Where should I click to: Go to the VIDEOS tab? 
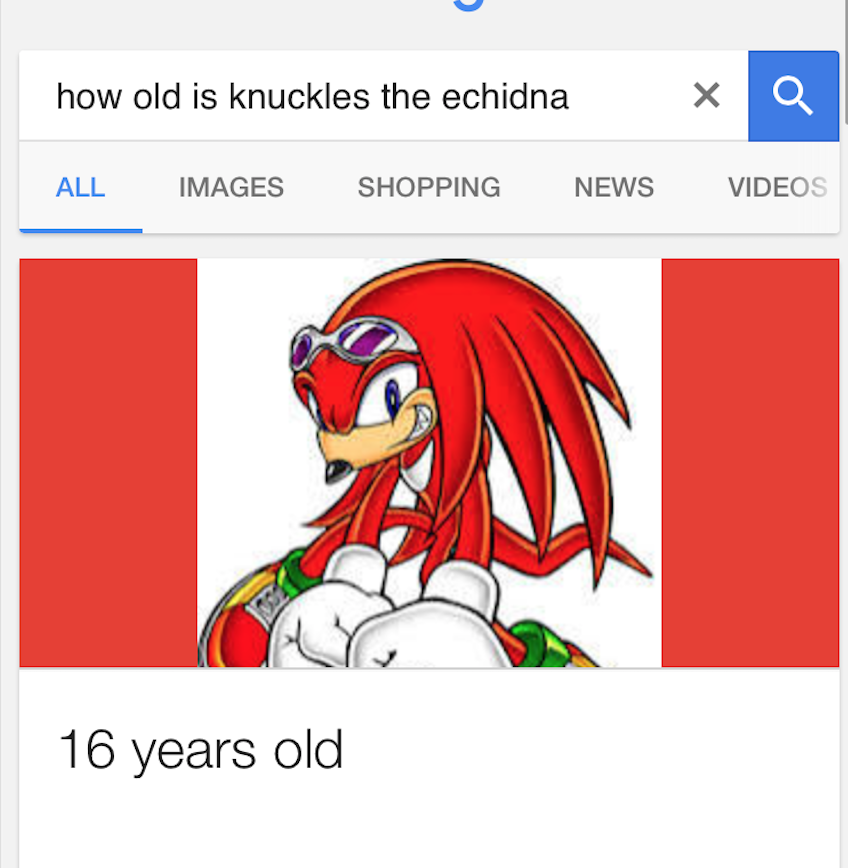pos(777,187)
